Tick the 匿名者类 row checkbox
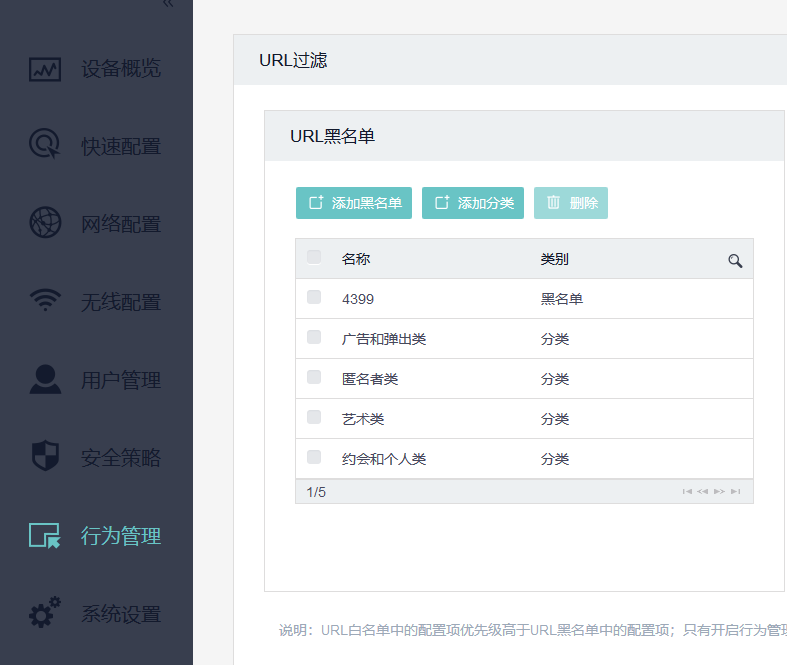 314,377
